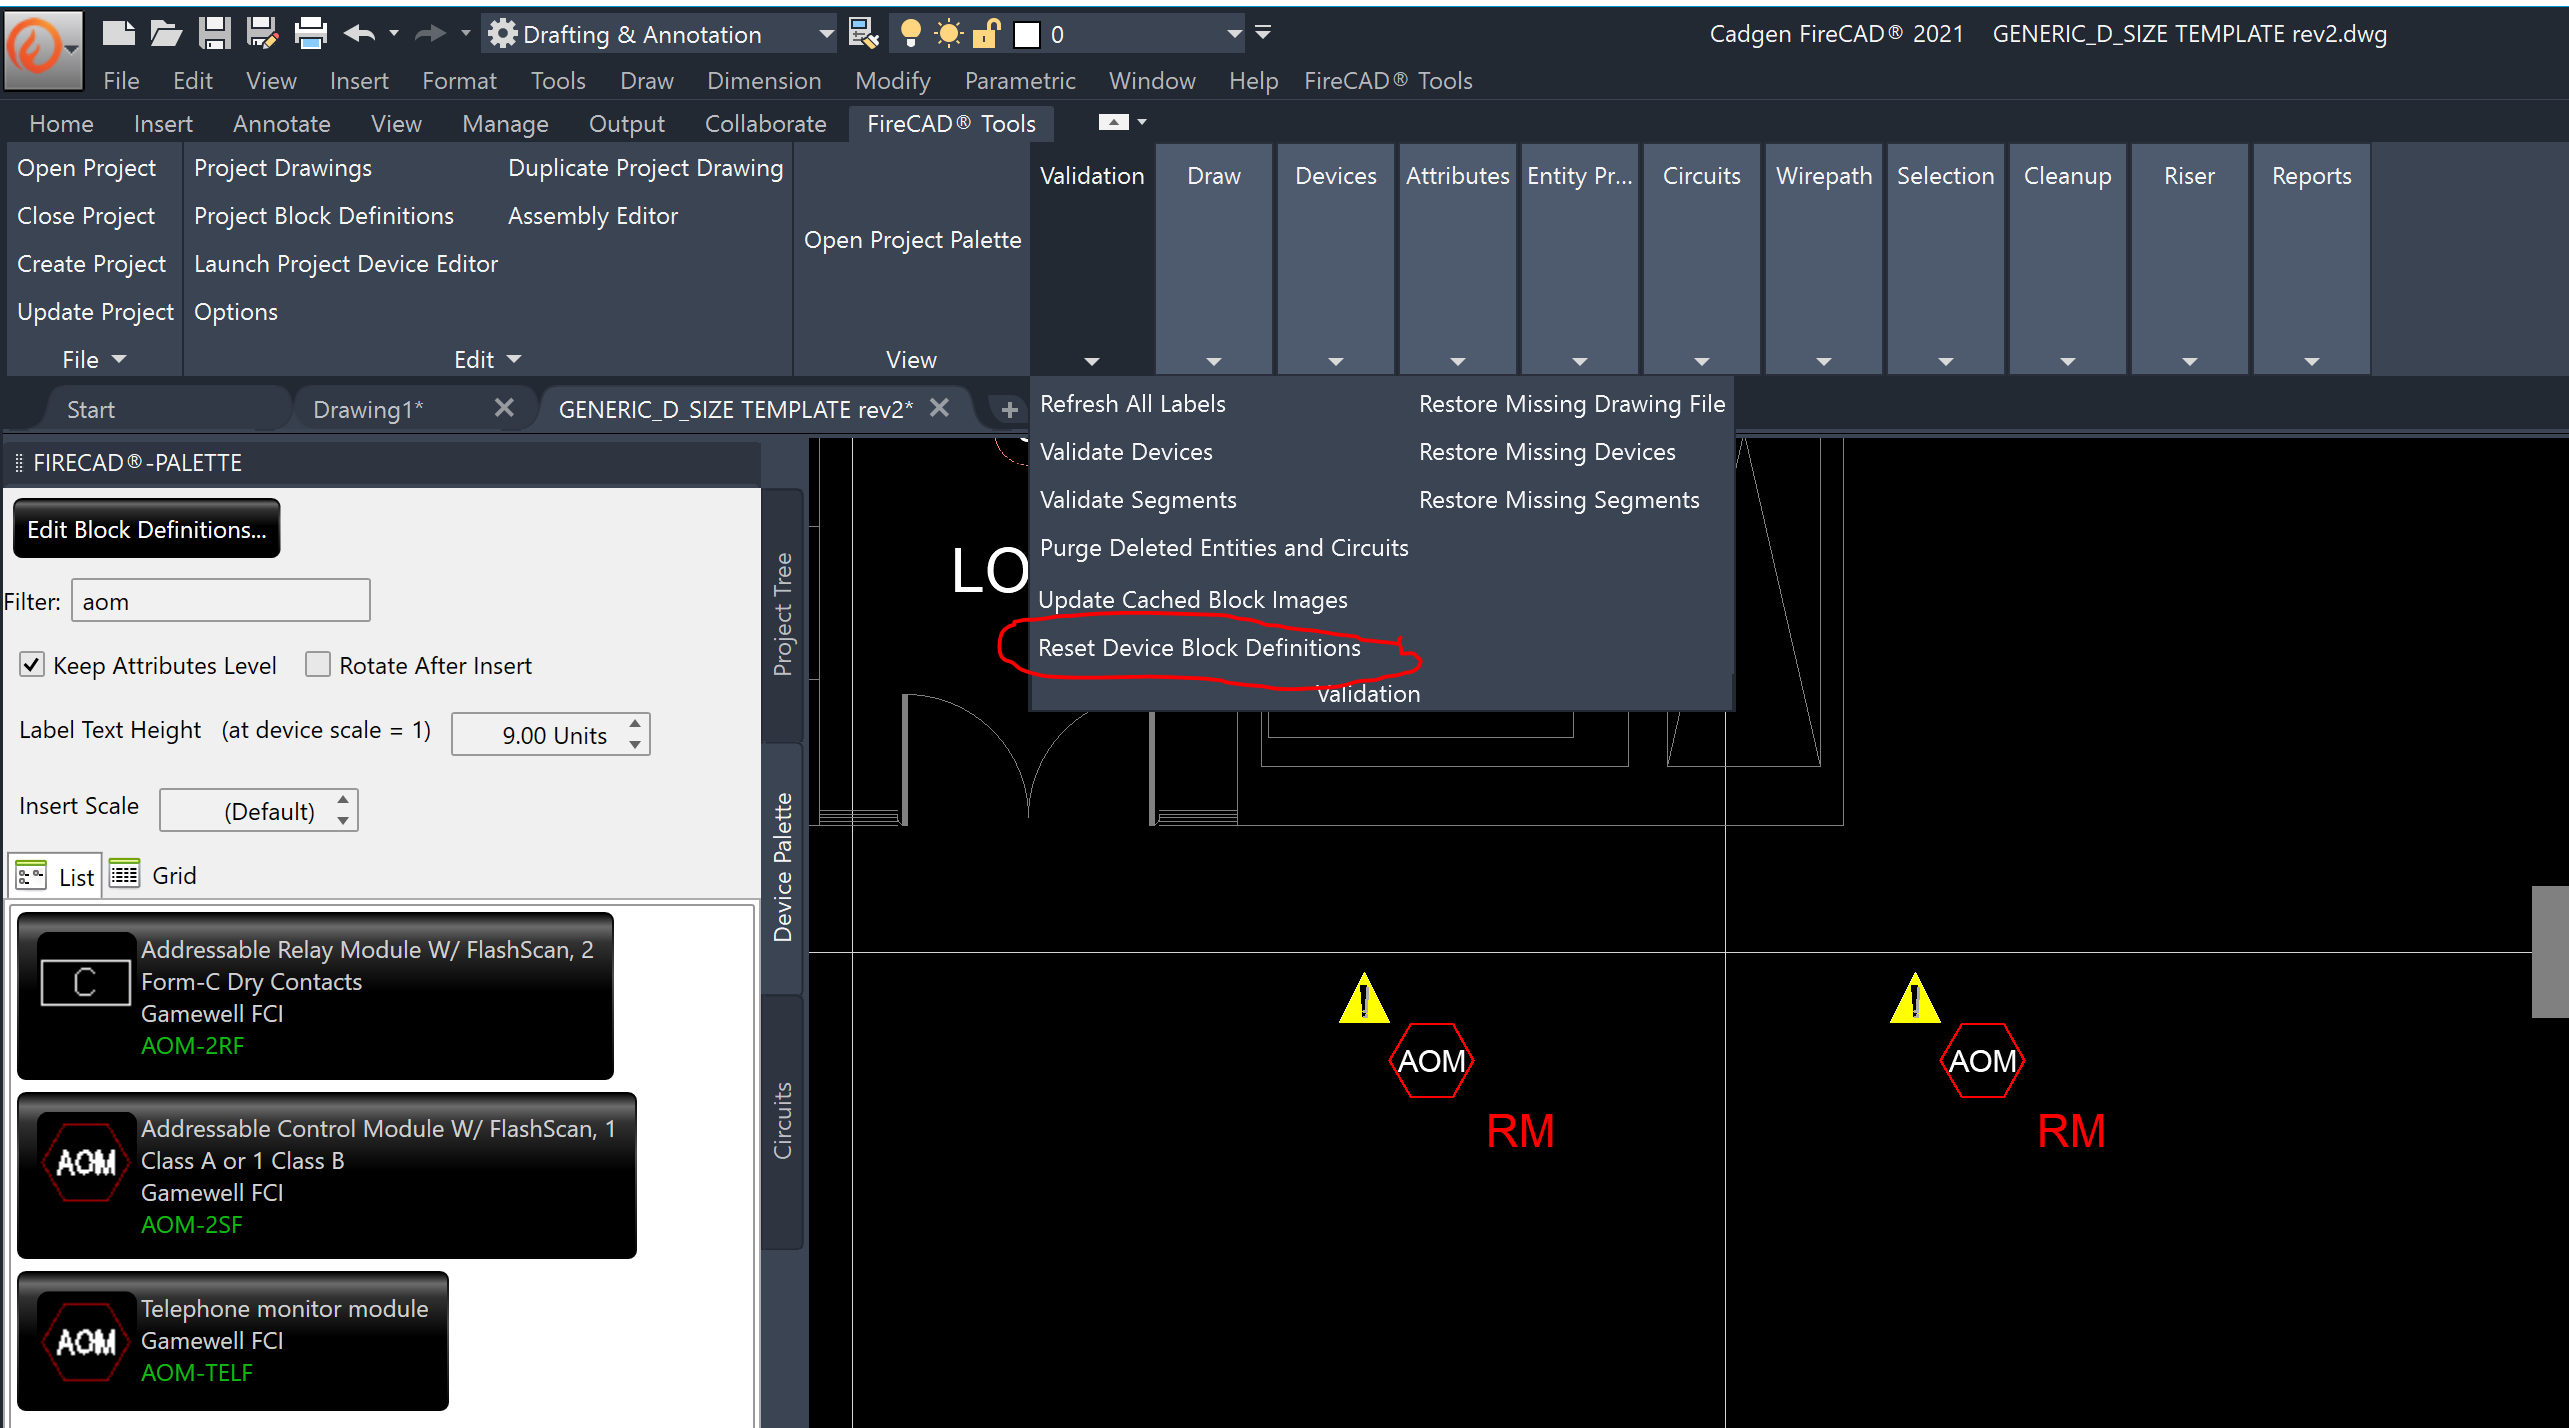Select AOM-2SF control module device
Screen dimensions: 2569x1428
[326, 1175]
